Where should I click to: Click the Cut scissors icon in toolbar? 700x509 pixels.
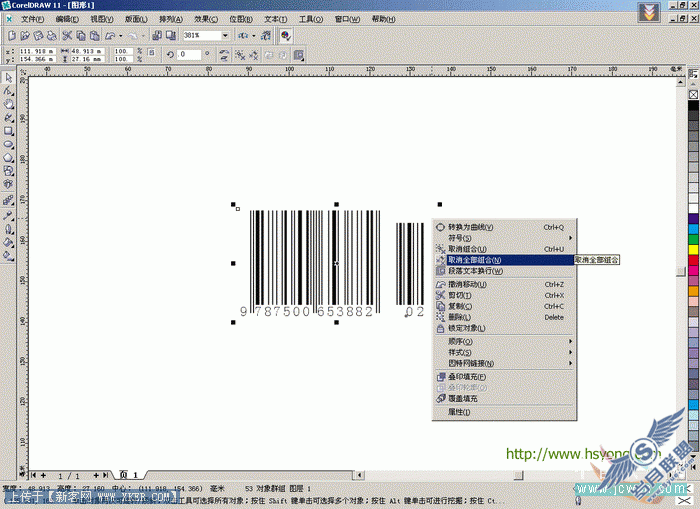pyautogui.click(x=67, y=35)
